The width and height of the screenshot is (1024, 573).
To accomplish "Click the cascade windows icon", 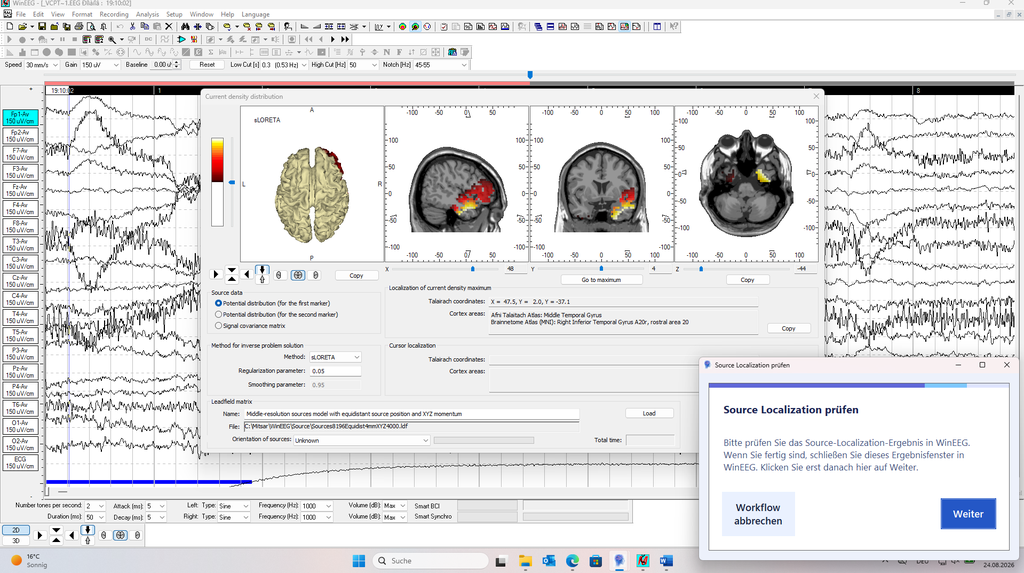I will click(538, 27).
